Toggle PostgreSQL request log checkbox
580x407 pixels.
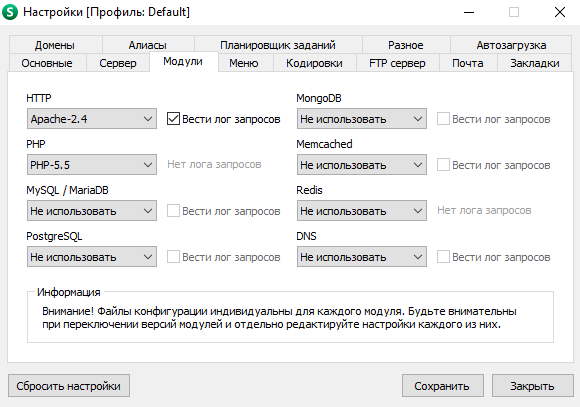(x=173, y=256)
